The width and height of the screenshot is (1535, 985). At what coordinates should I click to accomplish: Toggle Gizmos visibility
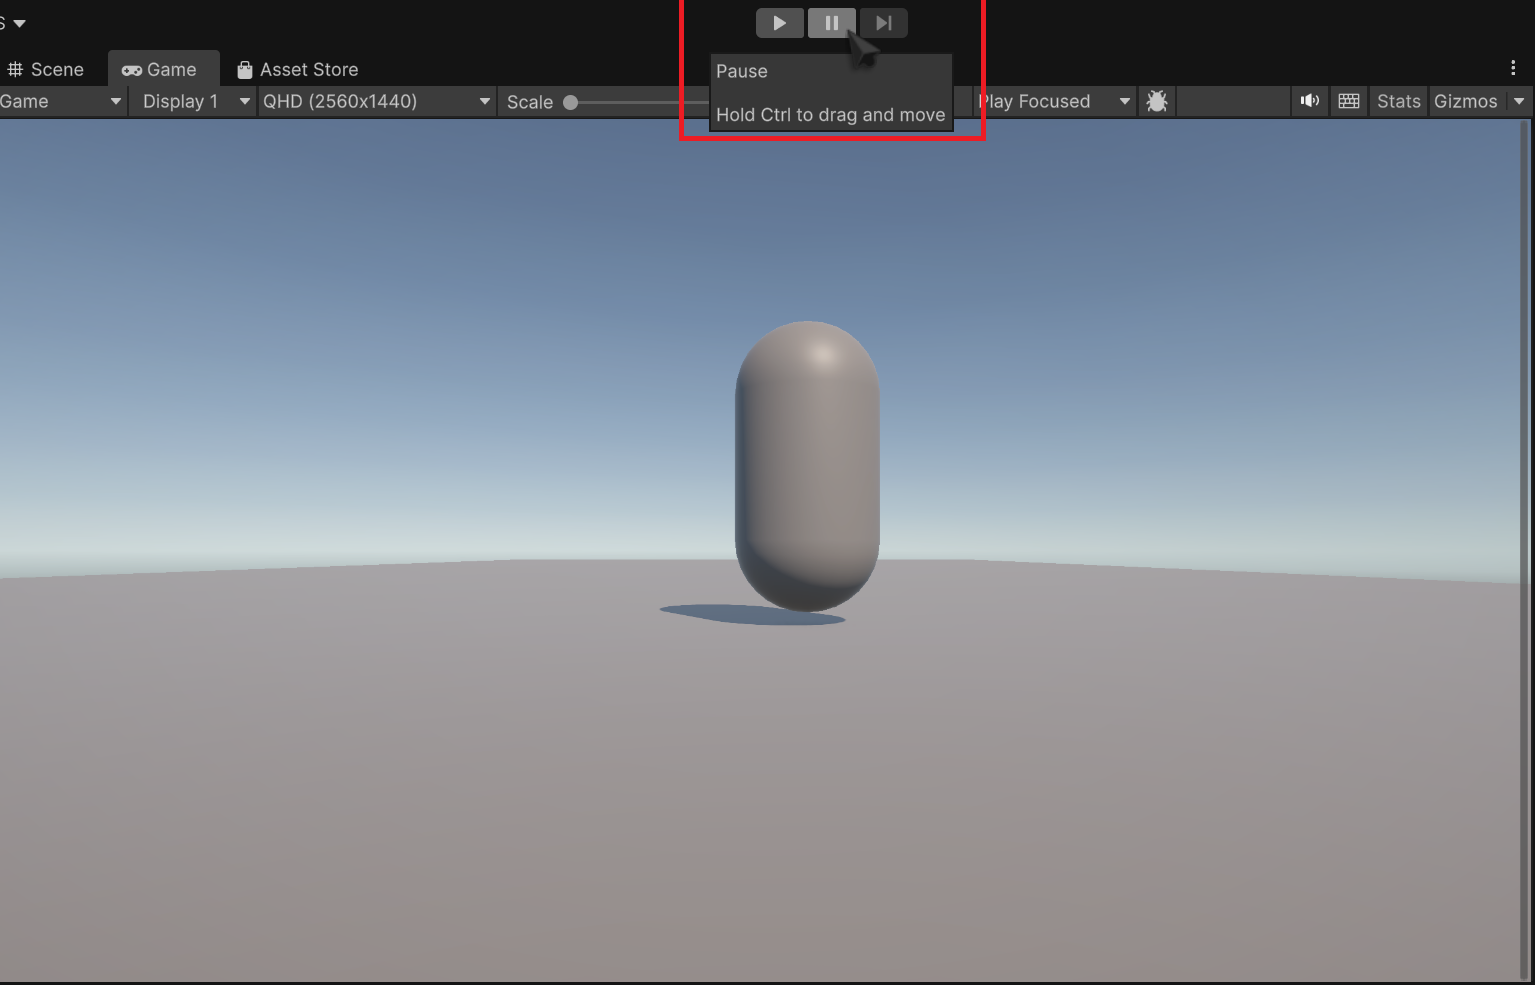[x=1465, y=100]
